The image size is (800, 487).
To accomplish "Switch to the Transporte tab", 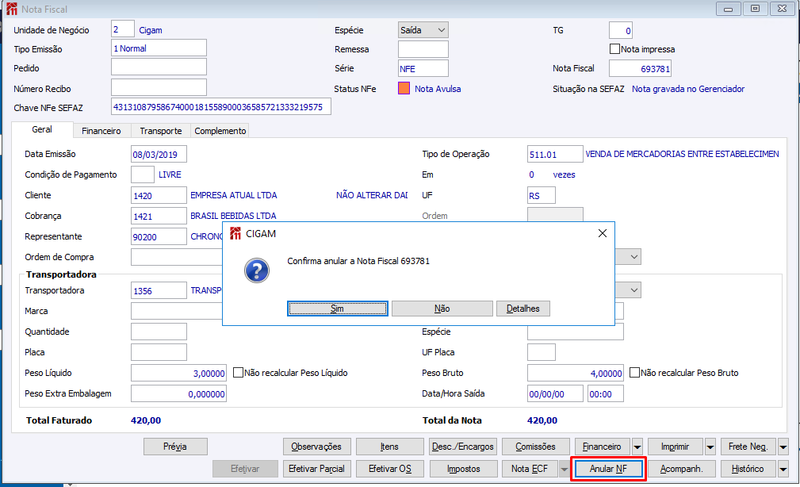I will [x=161, y=131].
